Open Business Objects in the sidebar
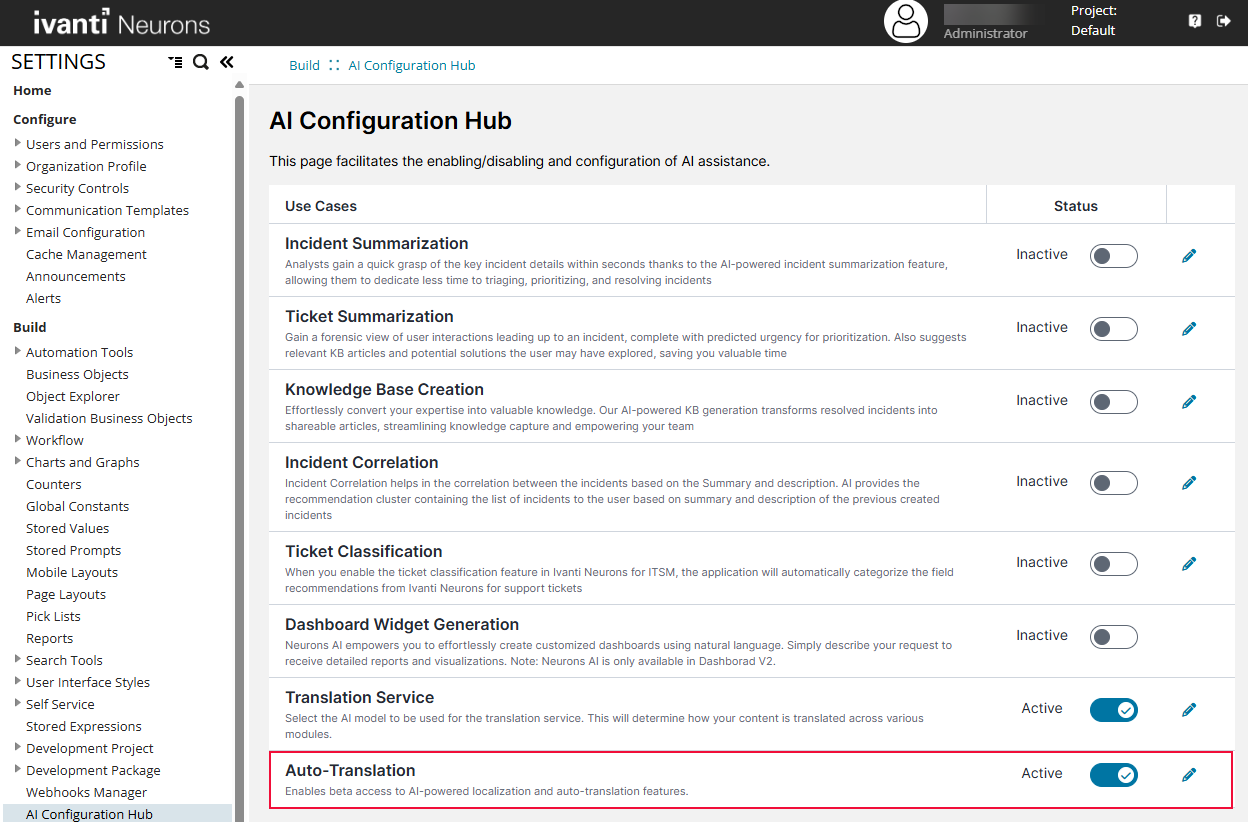This screenshot has width=1248, height=822. point(77,374)
